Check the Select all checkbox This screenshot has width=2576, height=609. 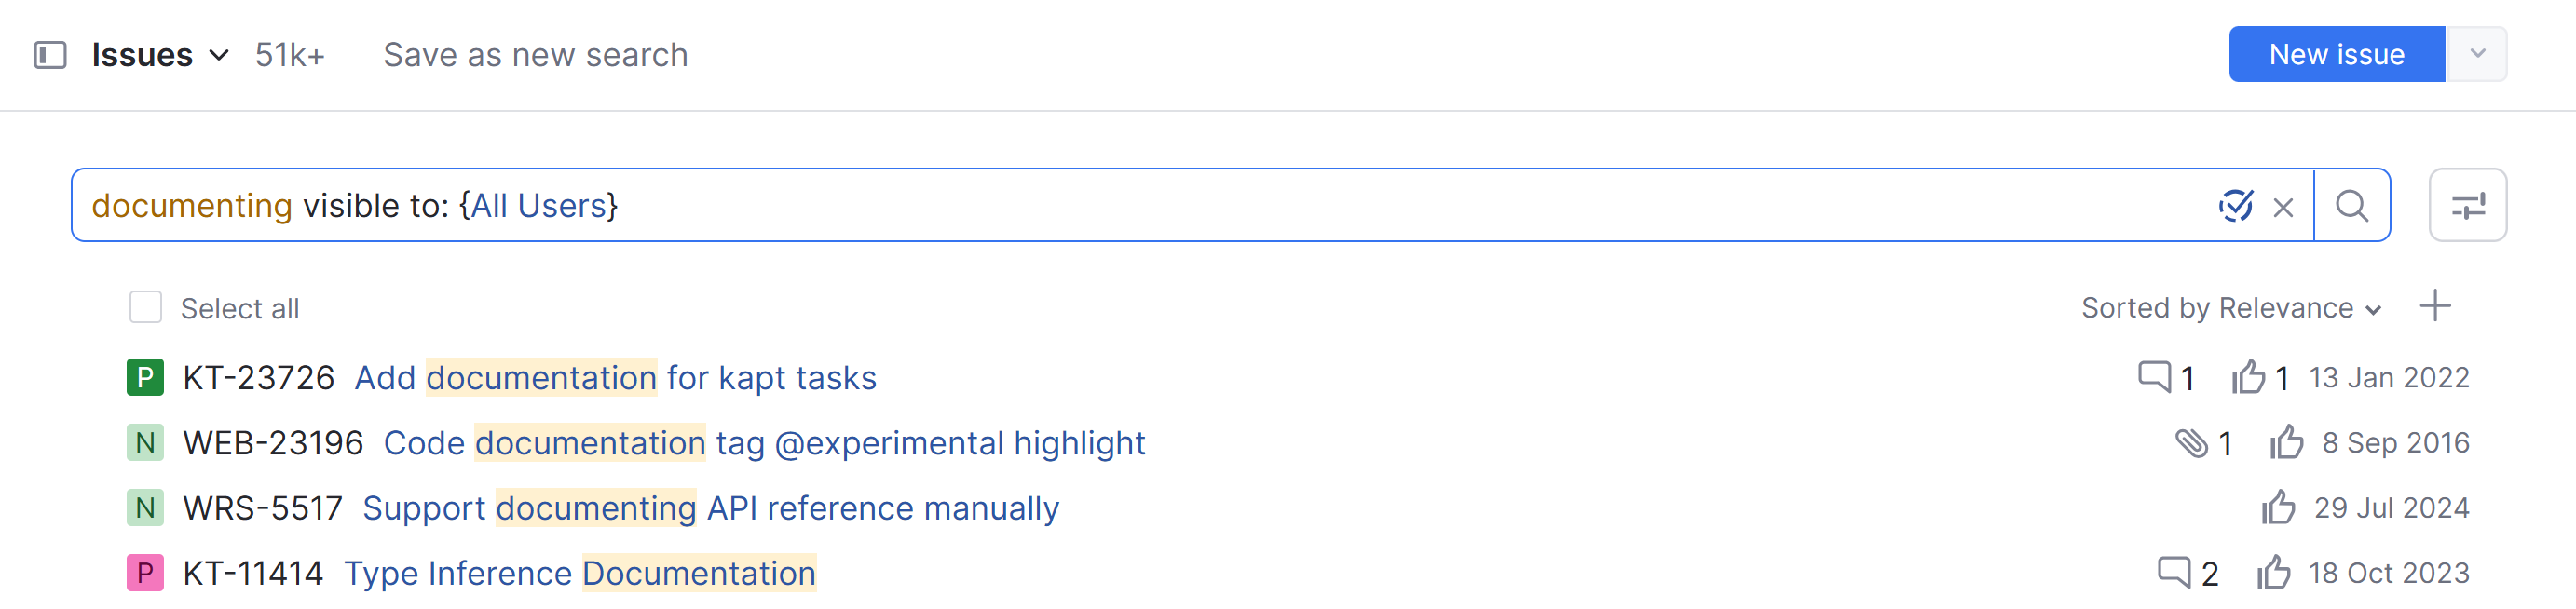click(x=145, y=308)
